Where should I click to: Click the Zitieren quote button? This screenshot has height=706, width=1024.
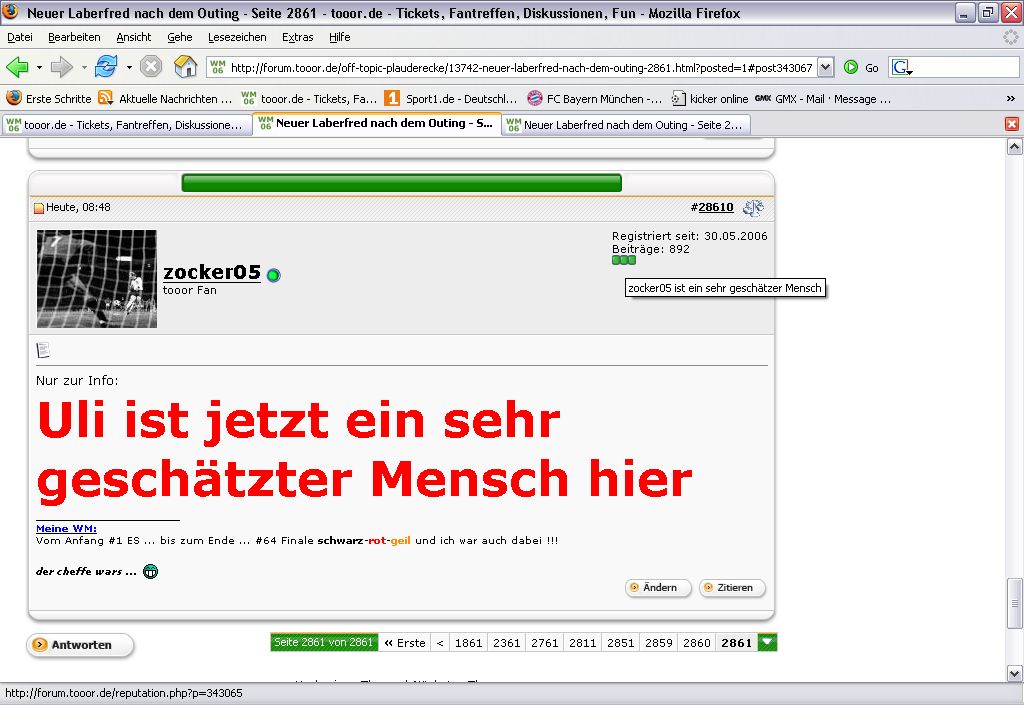[x=732, y=588]
